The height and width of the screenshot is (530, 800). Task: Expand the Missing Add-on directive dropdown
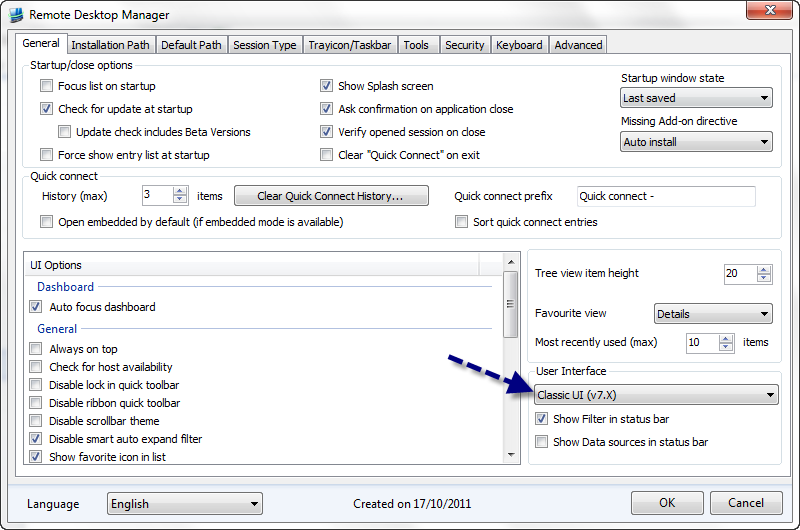pyautogui.click(x=696, y=142)
